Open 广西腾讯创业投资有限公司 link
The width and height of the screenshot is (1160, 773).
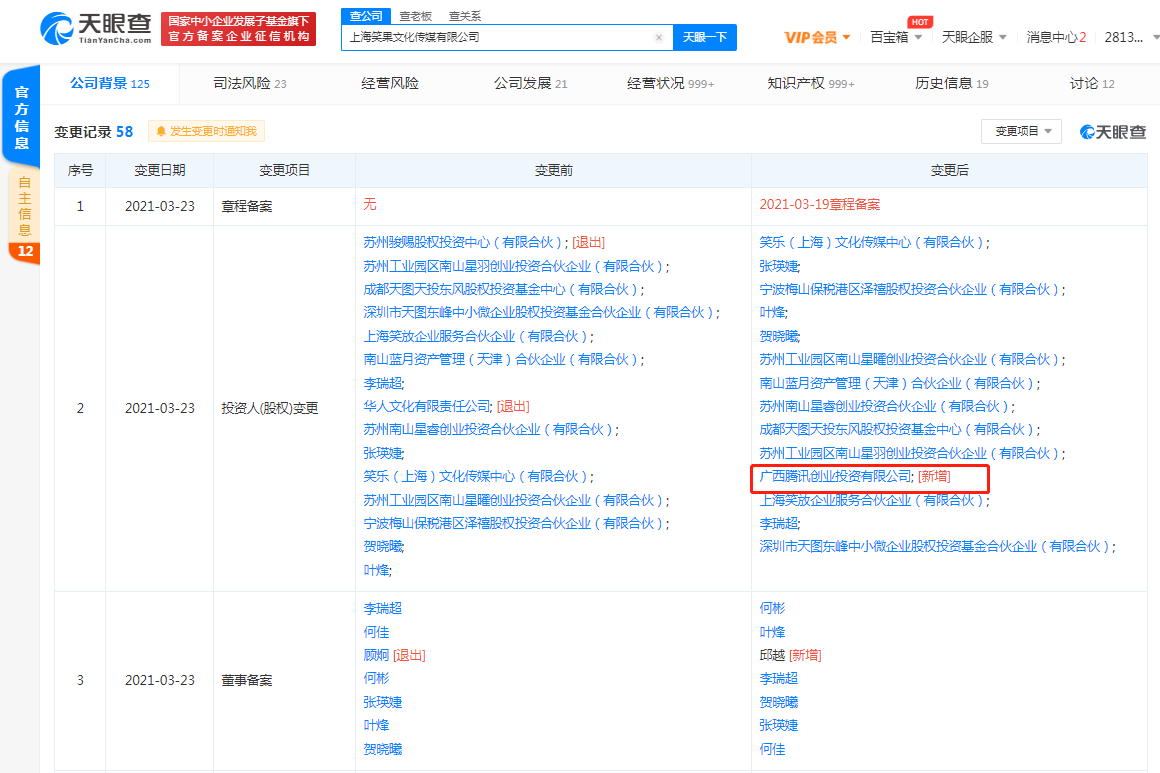[x=835, y=476]
